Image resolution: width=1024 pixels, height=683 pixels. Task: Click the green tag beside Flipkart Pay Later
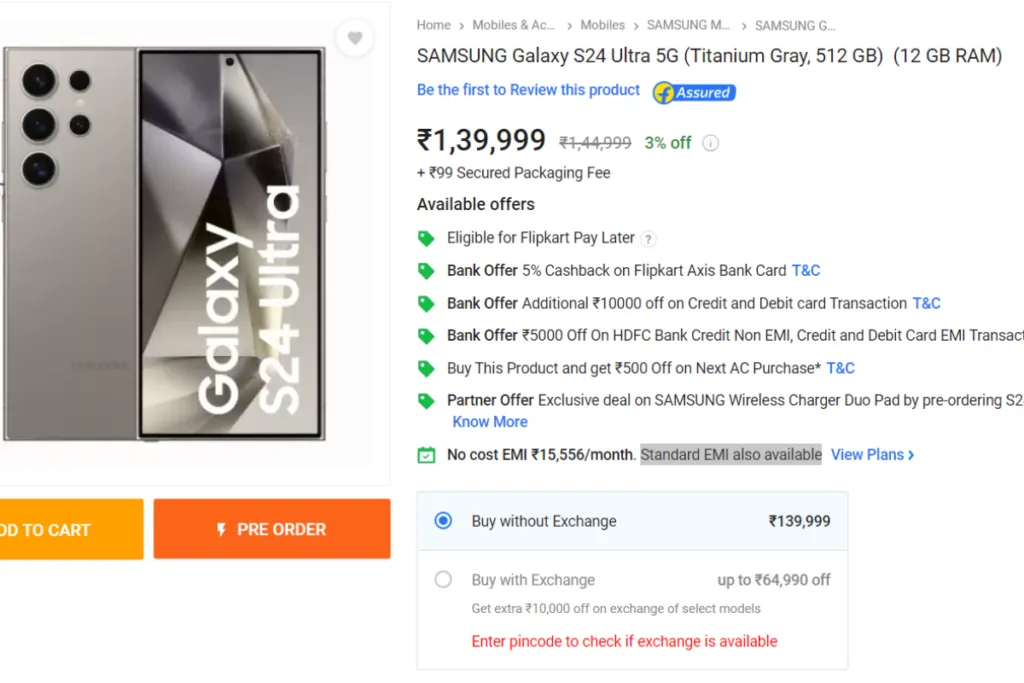click(426, 238)
